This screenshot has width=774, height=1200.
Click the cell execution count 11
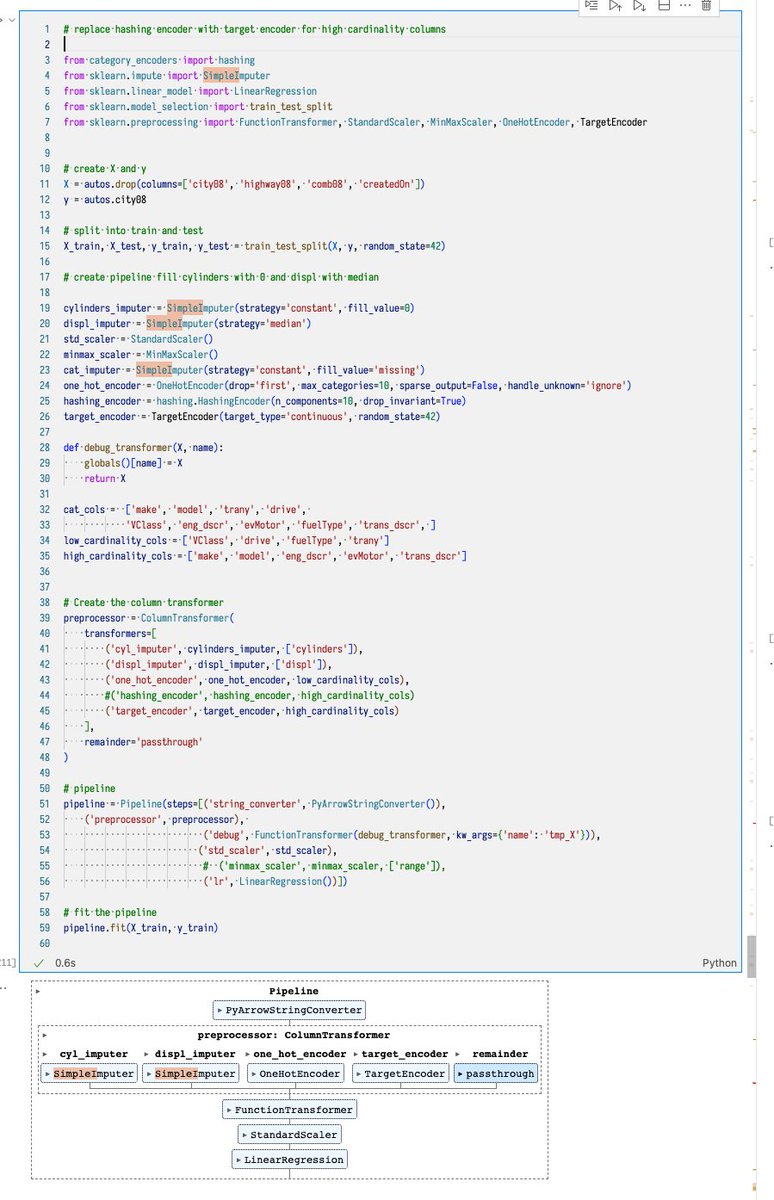point(7,963)
